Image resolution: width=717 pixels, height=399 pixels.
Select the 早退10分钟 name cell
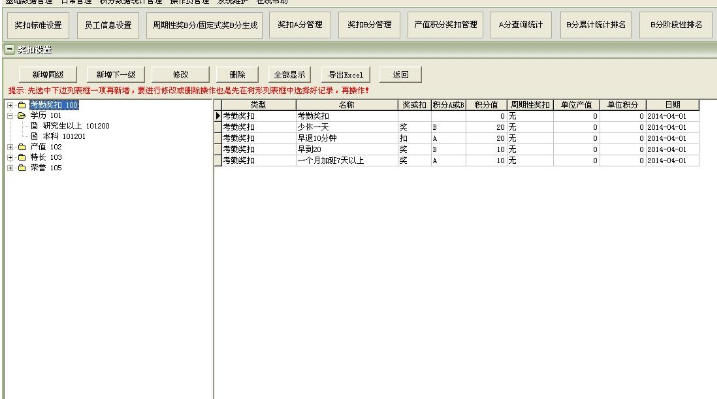(x=347, y=138)
